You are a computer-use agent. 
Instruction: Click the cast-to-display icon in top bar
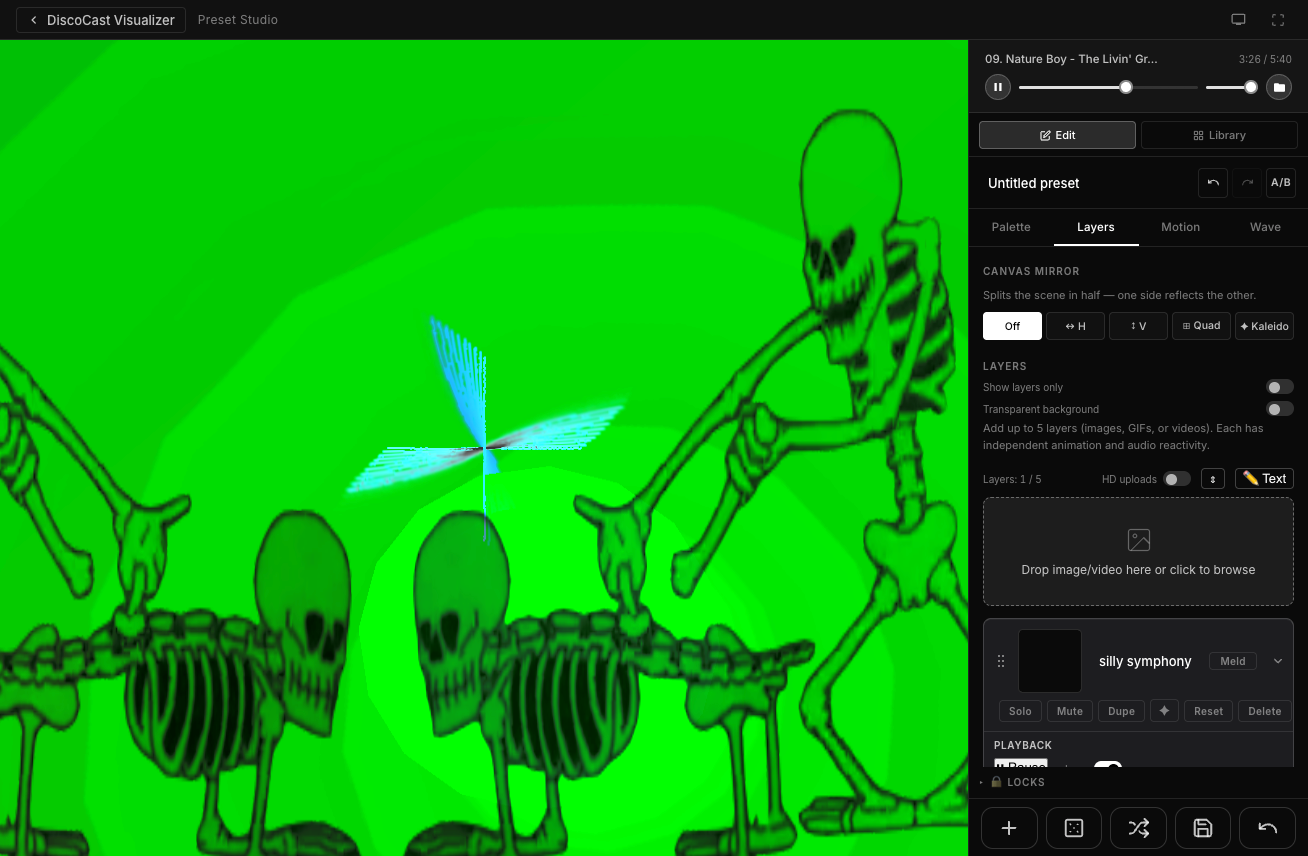pos(1238,20)
